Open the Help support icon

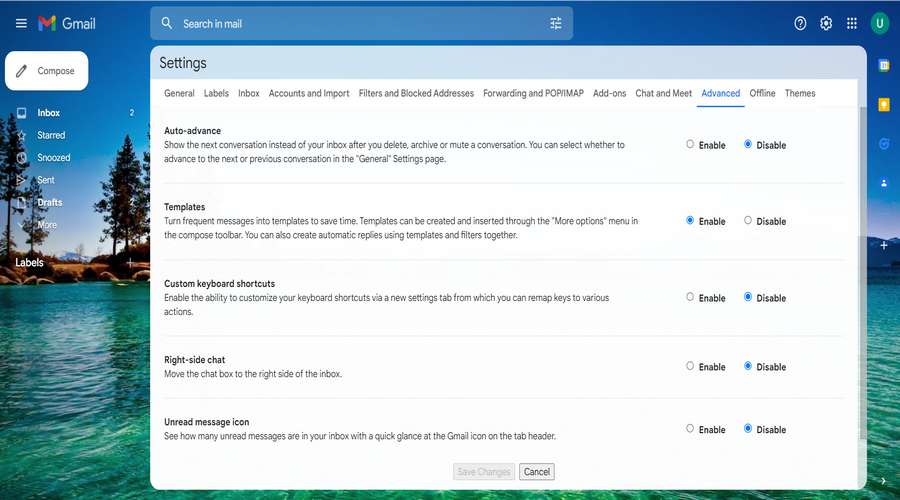coord(800,23)
